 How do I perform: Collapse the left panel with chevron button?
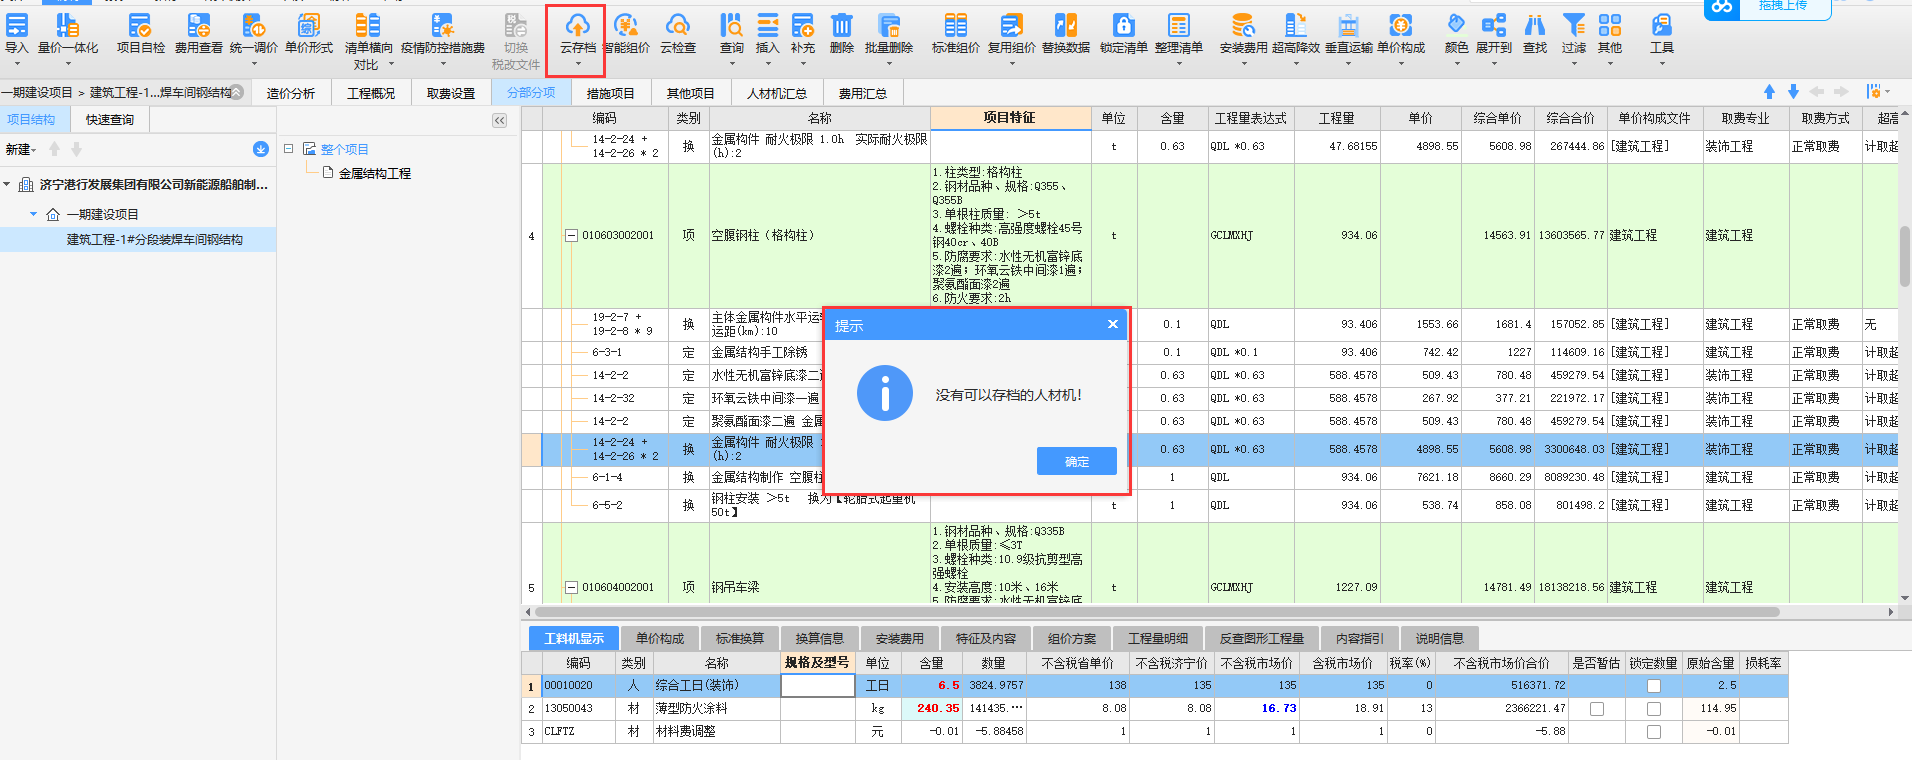[x=499, y=120]
